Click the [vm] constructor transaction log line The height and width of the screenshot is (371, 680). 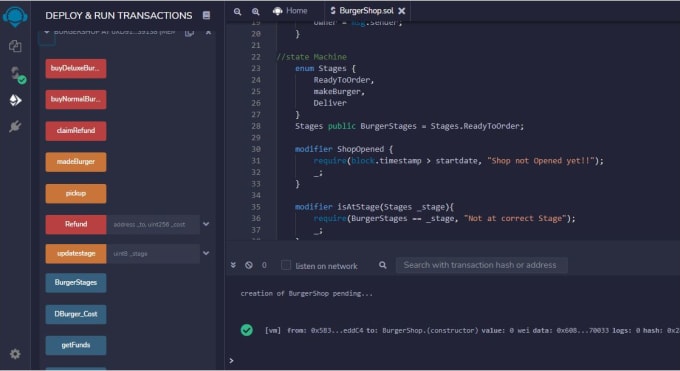click(x=472, y=331)
